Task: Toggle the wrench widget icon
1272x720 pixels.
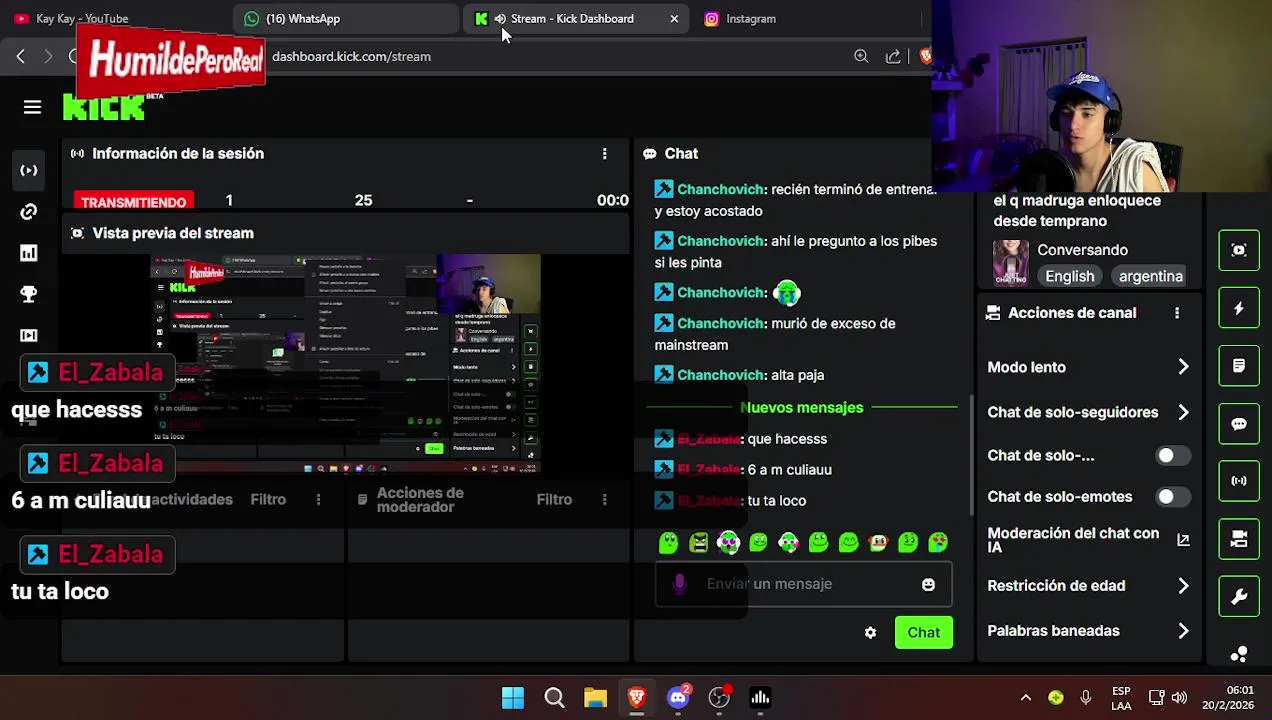Action: [1239, 597]
